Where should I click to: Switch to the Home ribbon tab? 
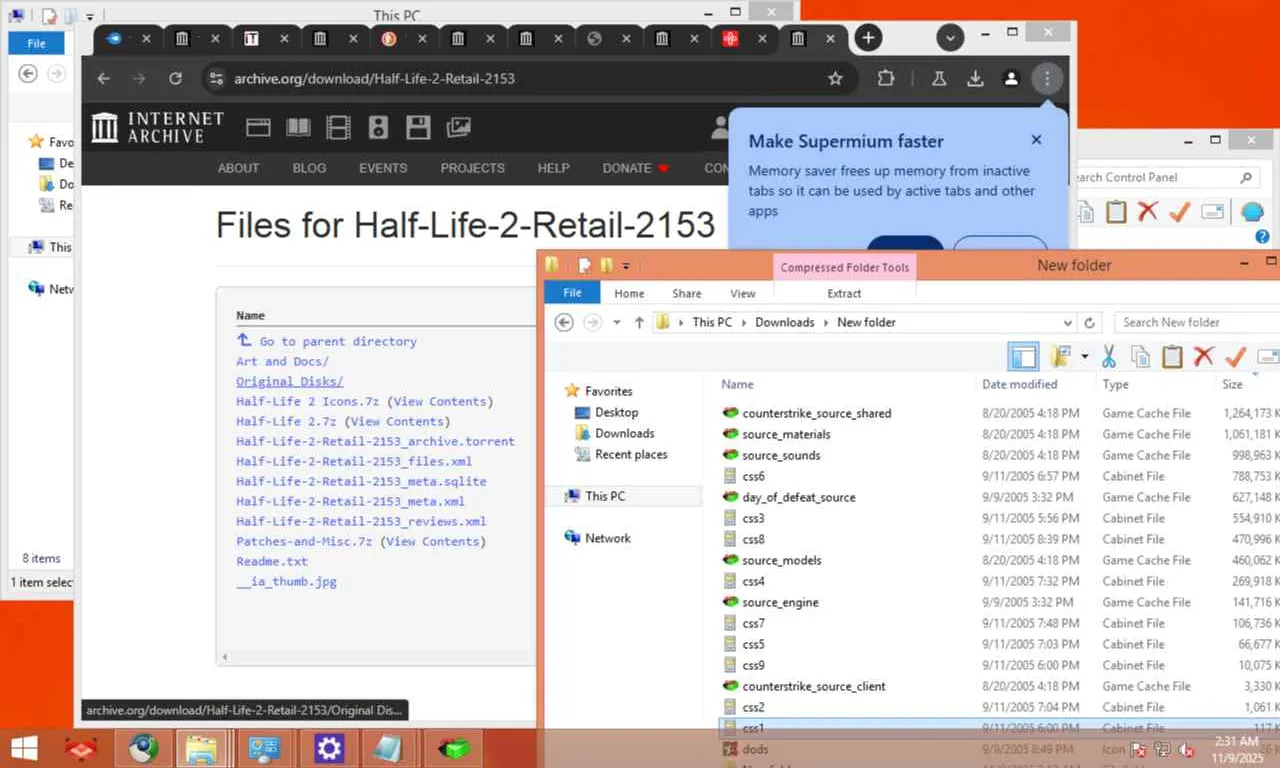[629, 293]
